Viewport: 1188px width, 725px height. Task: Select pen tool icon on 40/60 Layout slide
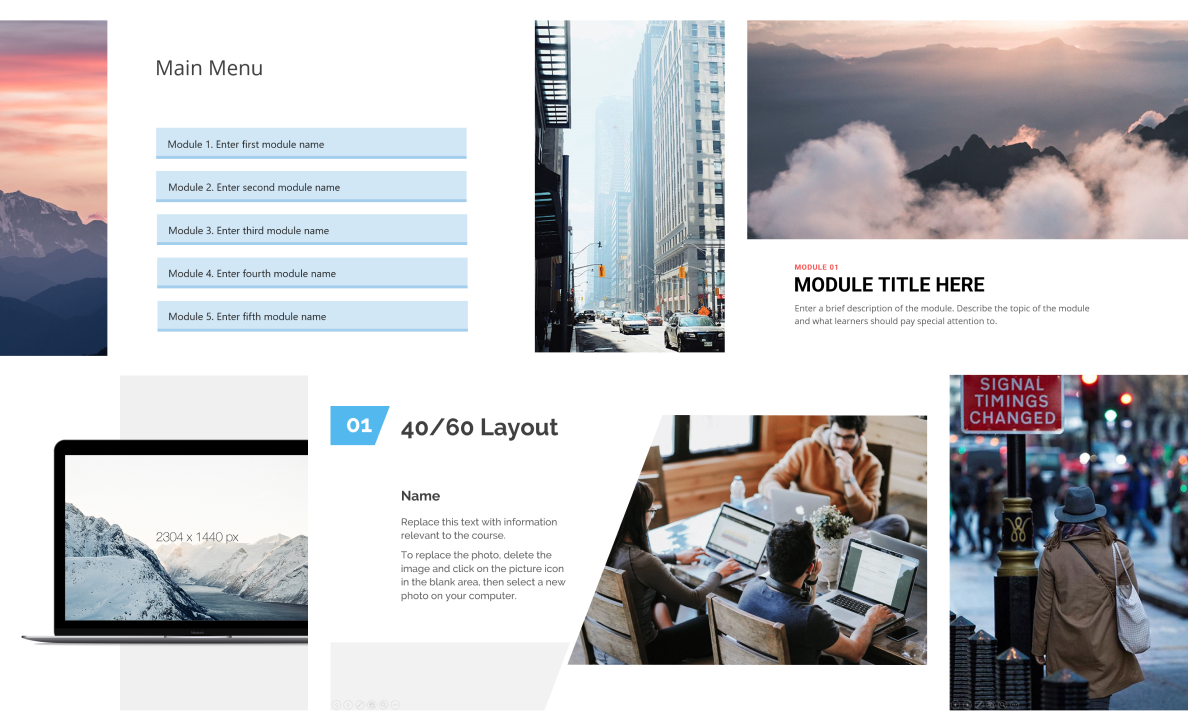click(x=360, y=705)
